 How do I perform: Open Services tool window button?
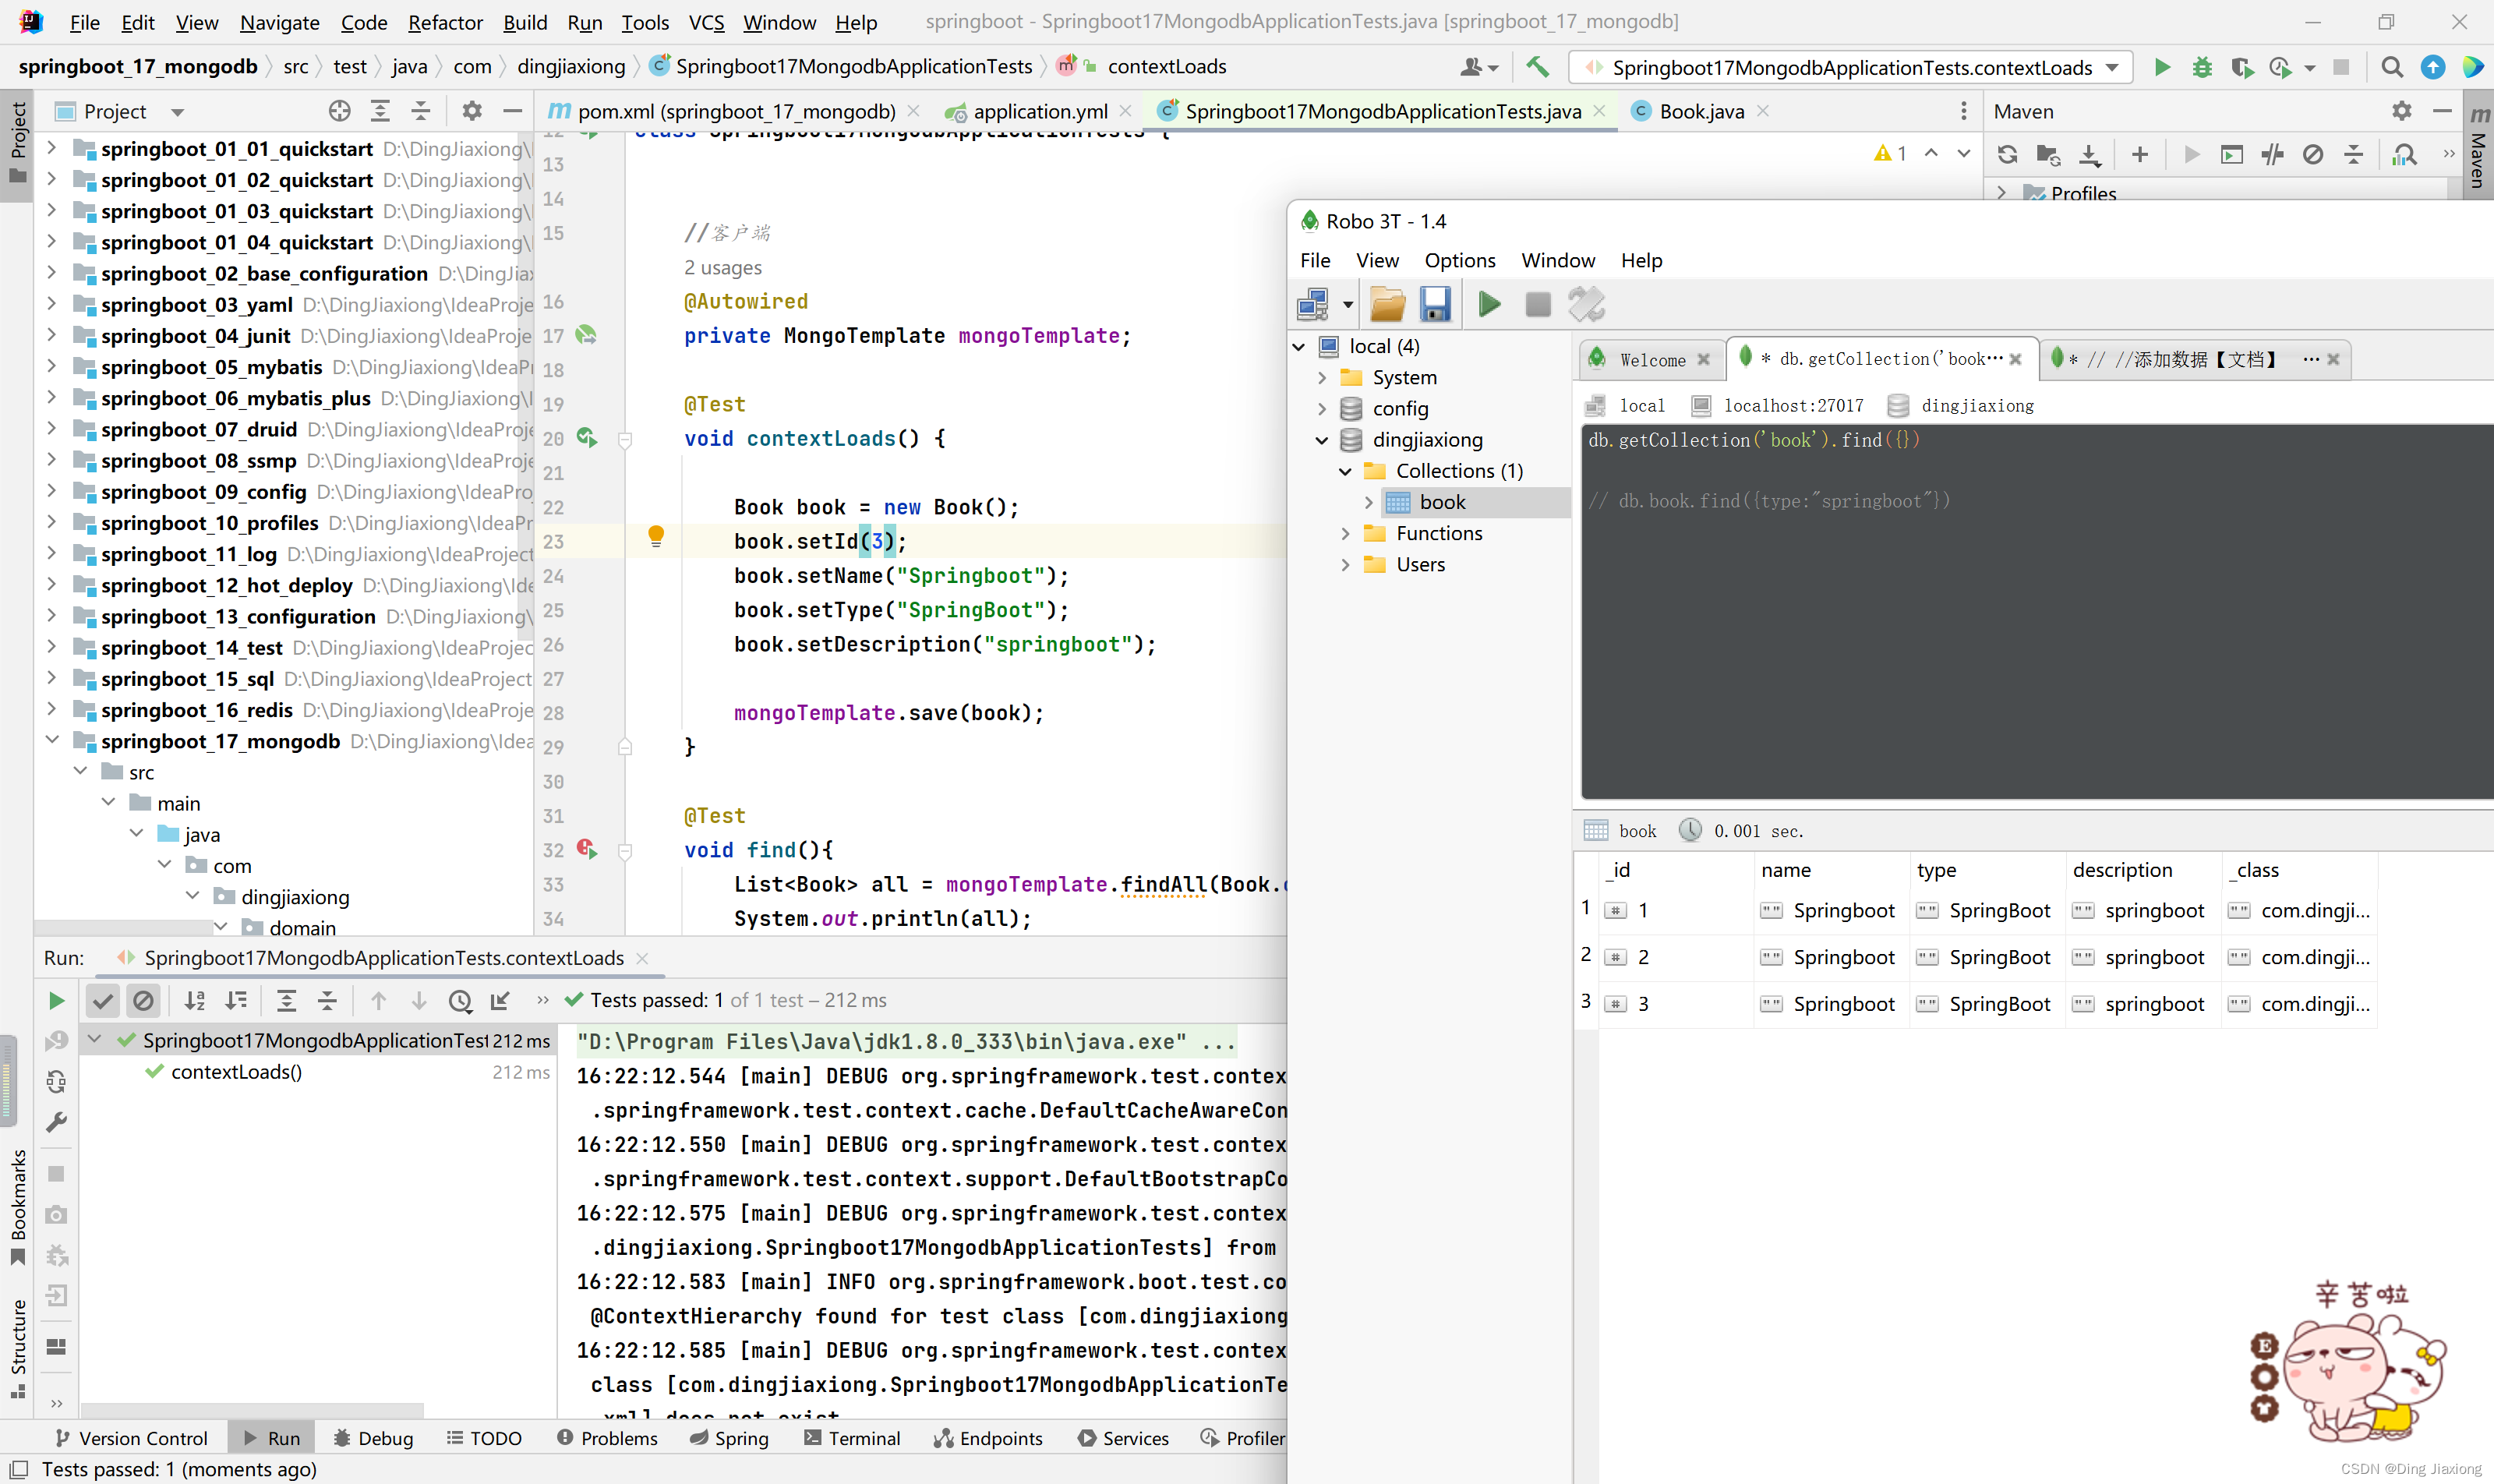coord(1123,1438)
